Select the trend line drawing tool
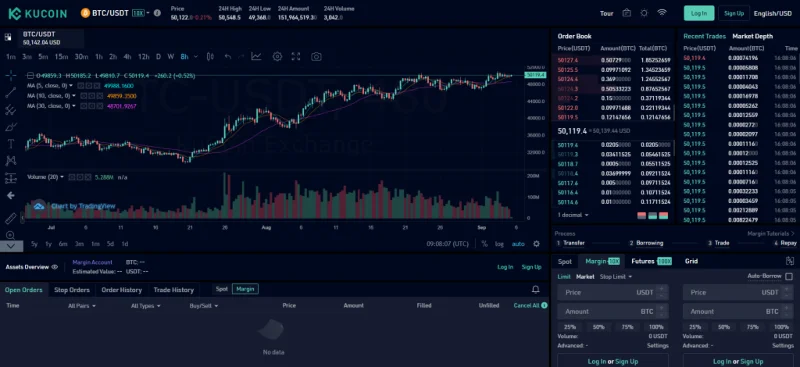This screenshot has height=367, width=800. click(10, 92)
